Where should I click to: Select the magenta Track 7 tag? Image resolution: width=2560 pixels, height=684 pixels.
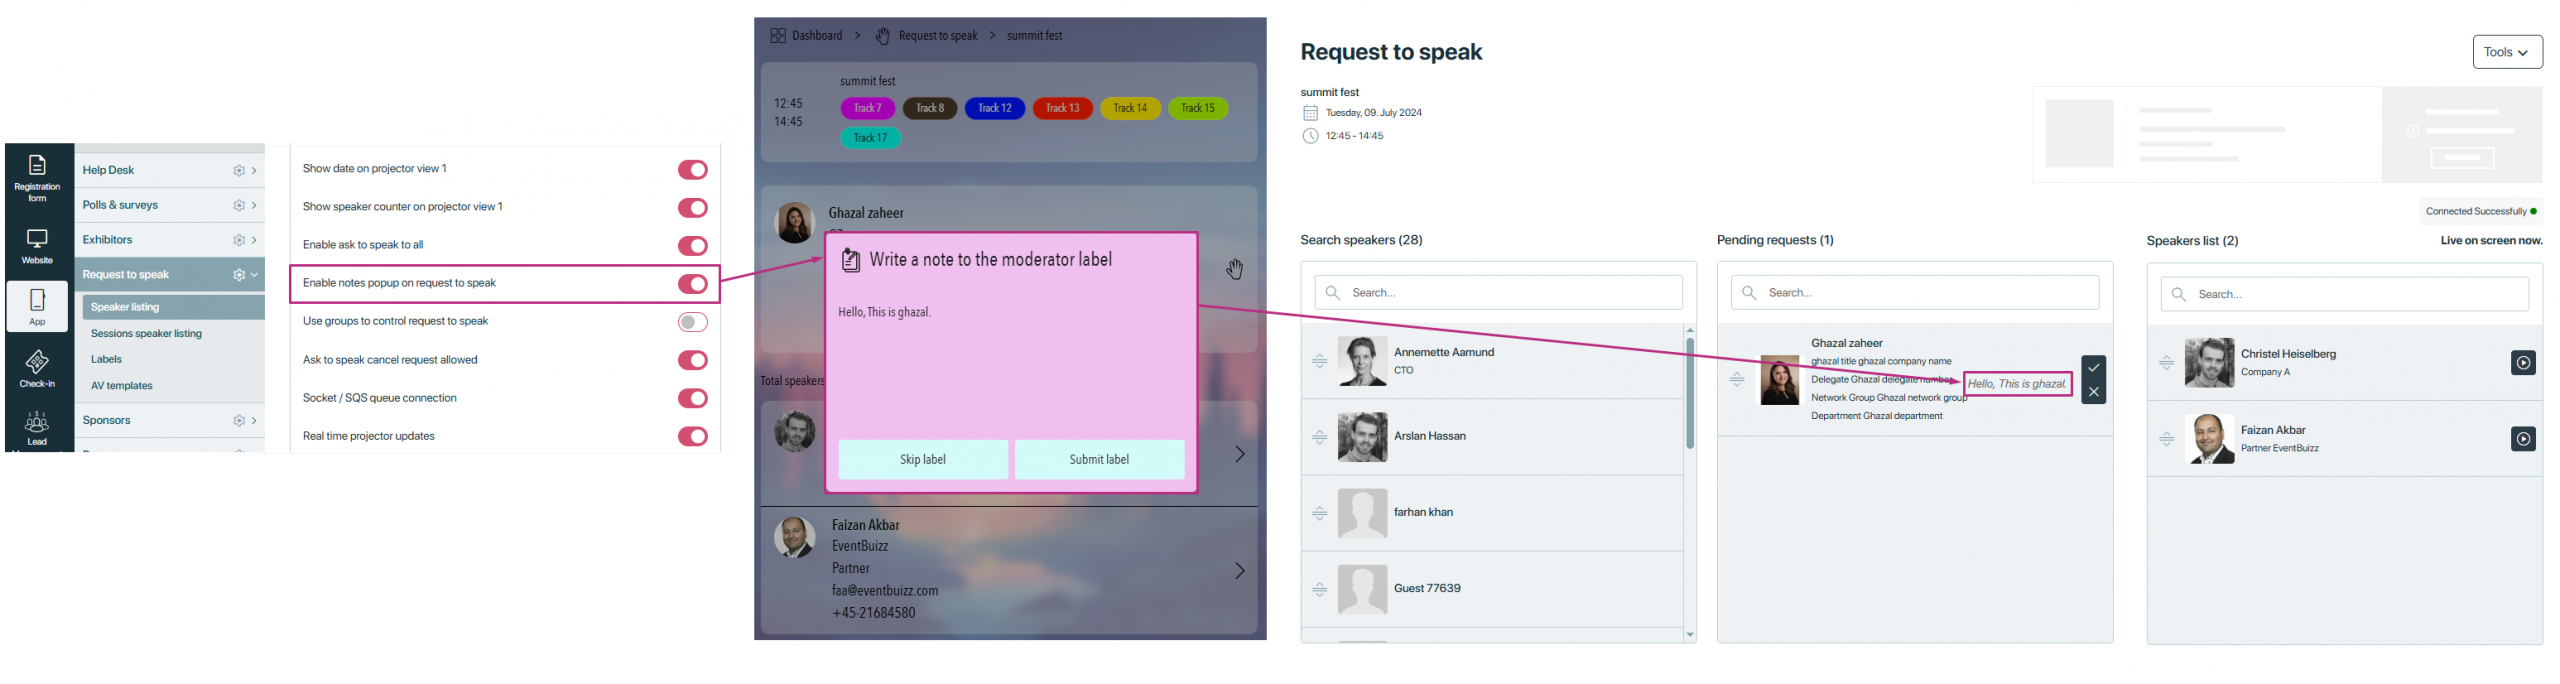click(867, 108)
